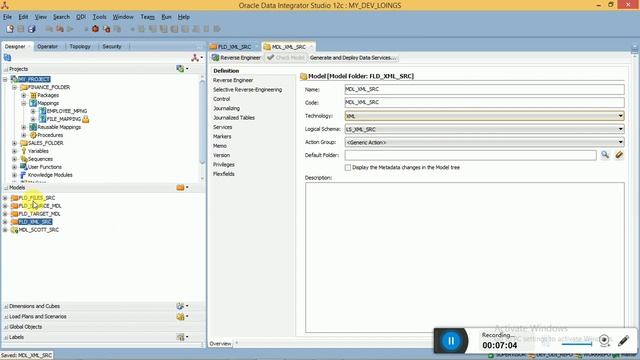Viewport: 640px width, 360px height.
Task: Open the Flexfields section
Action: (224, 174)
